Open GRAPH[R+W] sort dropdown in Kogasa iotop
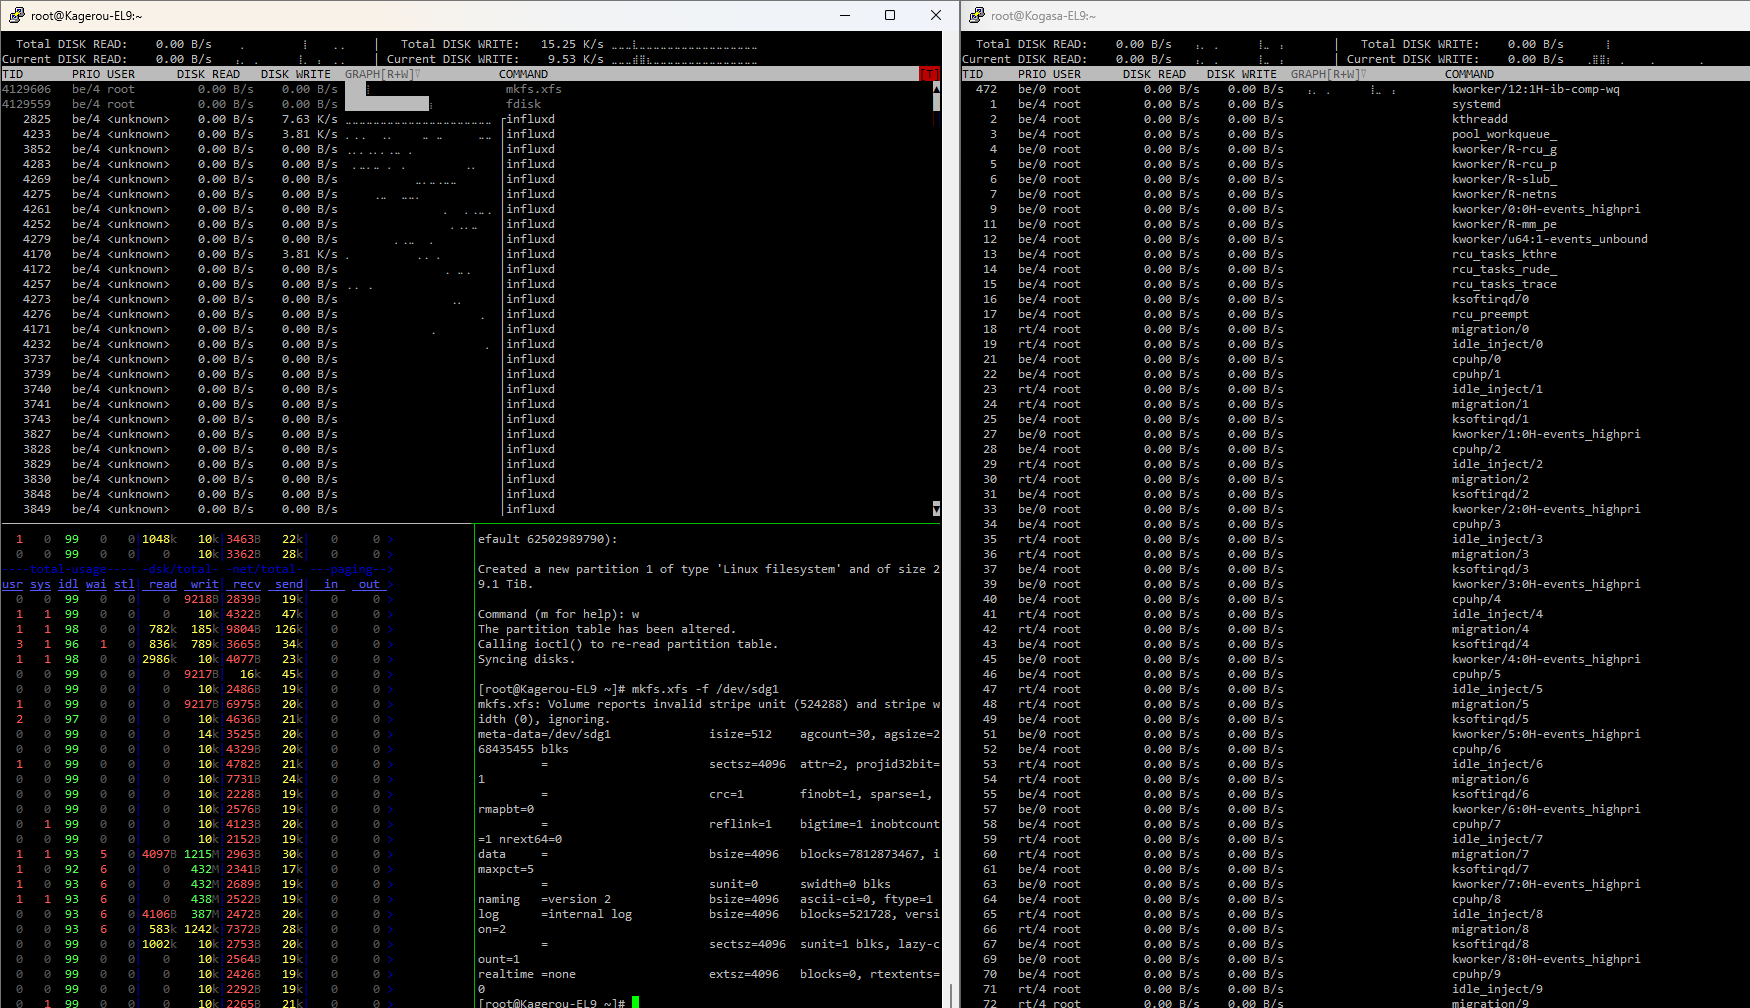Image resolution: width=1750 pixels, height=1008 pixels. pyautogui.click(x=1329, y=74)
